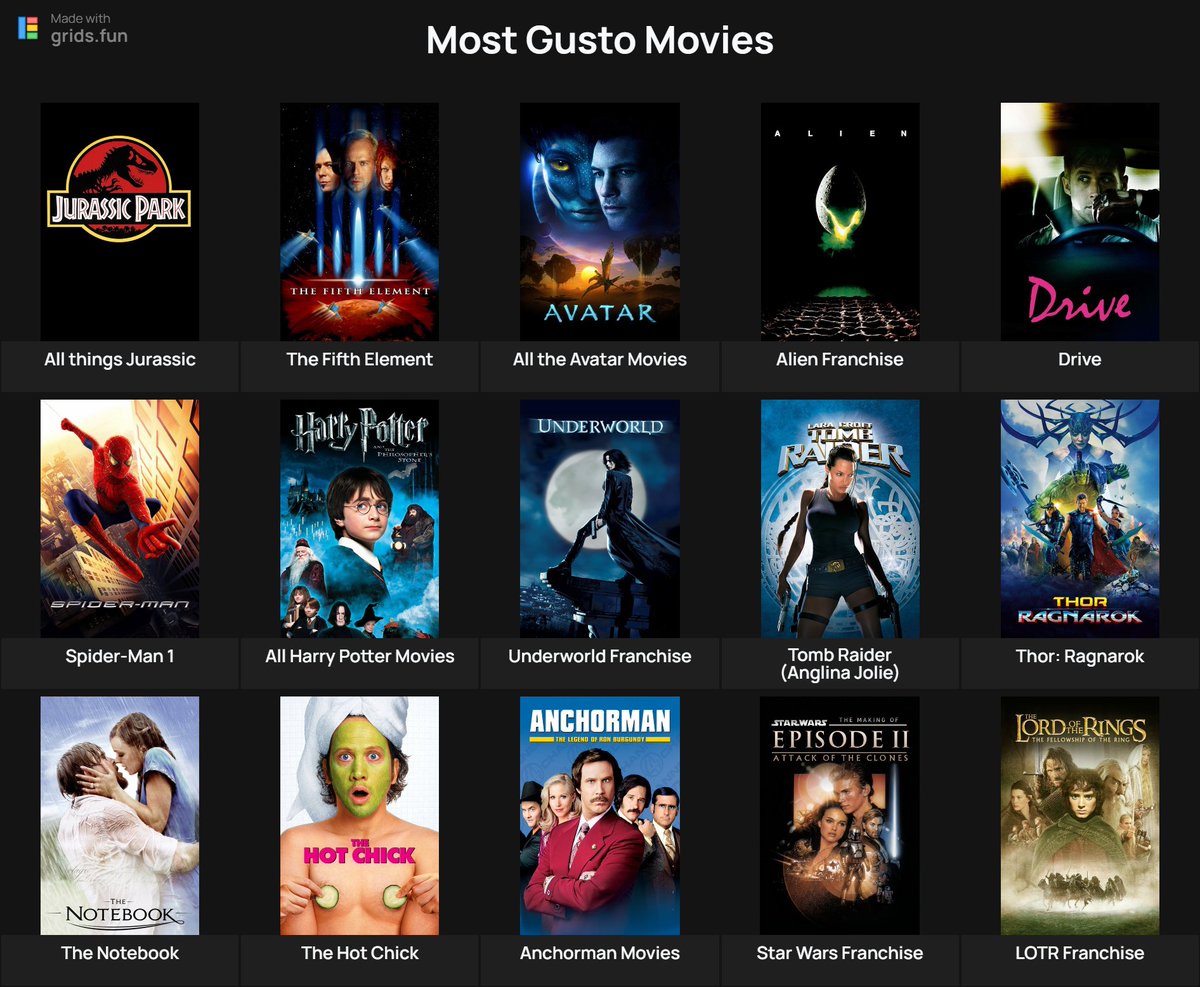1200x987 pixels.
Task: Select the Avatar movie poster
Action: click(600, 221)
